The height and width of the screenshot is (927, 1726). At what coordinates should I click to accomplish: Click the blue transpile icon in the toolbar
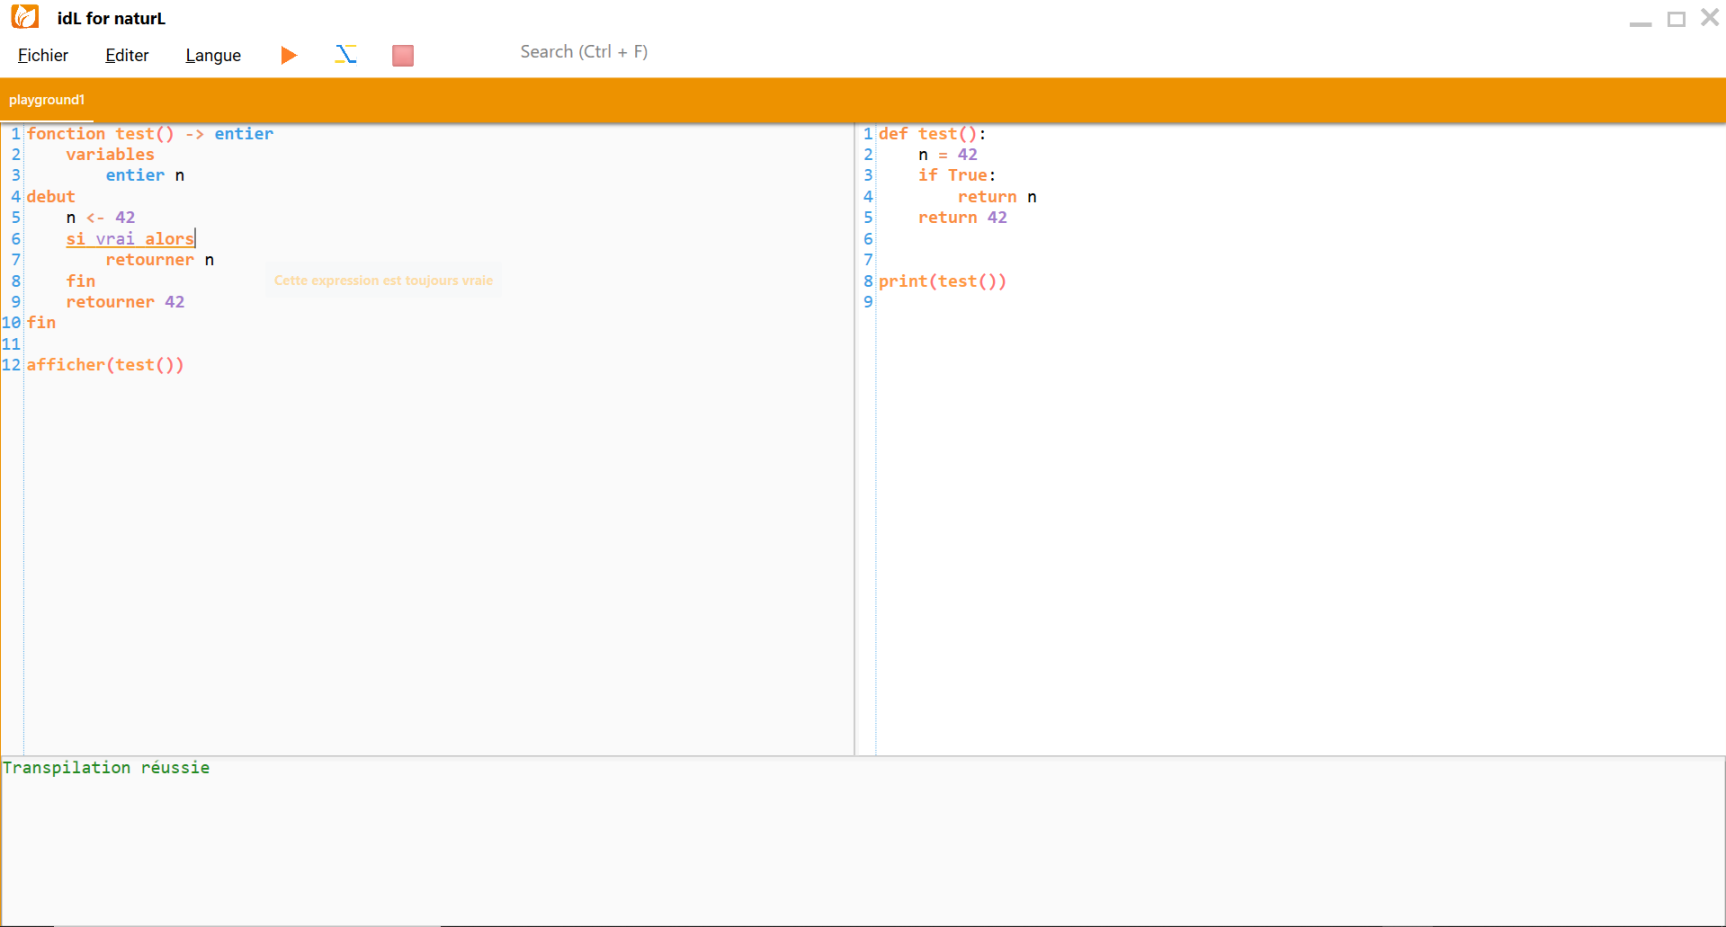click(346, 55)
